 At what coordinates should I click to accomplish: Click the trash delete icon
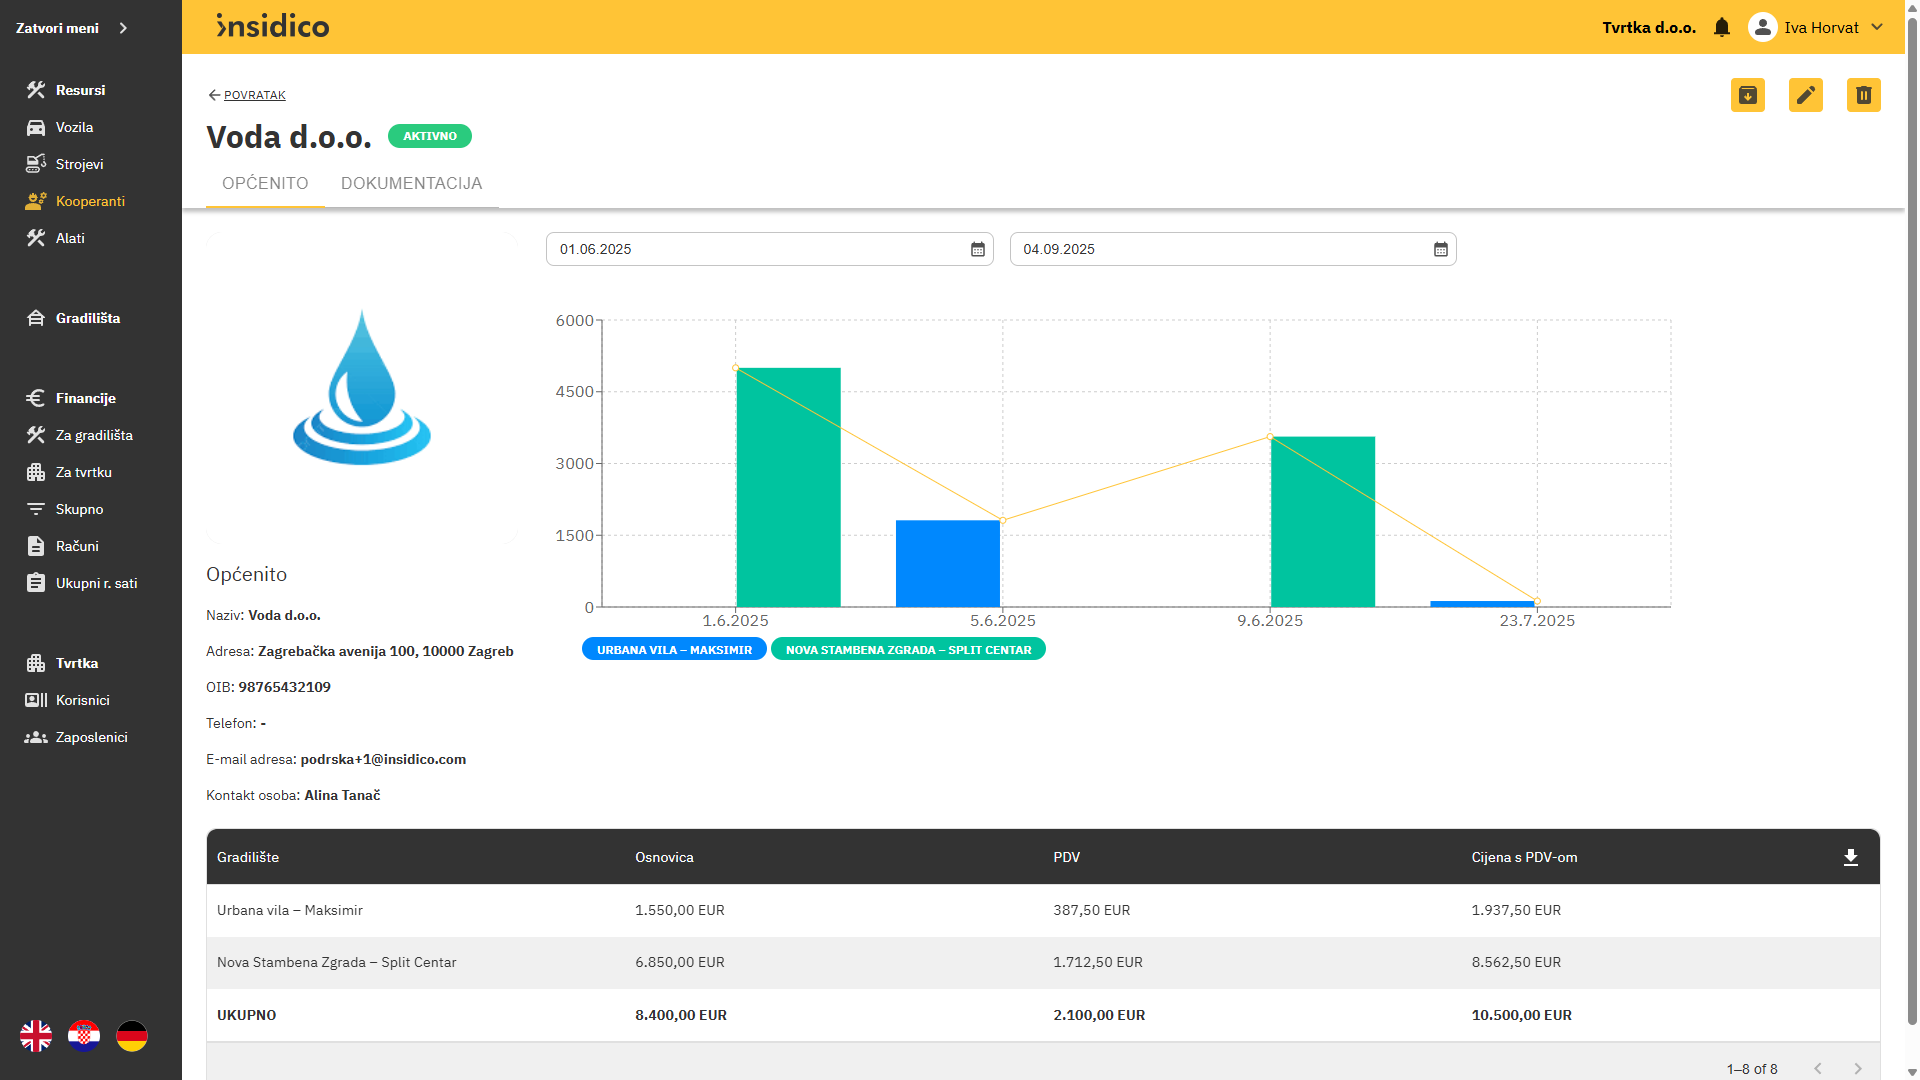1864,95
